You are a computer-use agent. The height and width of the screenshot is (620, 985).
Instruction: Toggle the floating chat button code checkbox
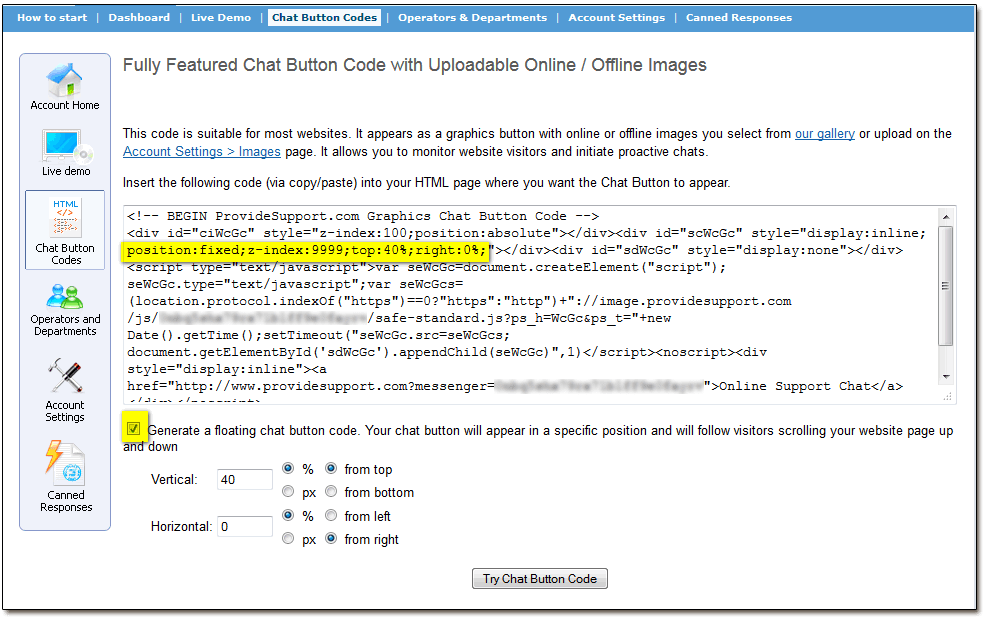[x=133, y=428]
